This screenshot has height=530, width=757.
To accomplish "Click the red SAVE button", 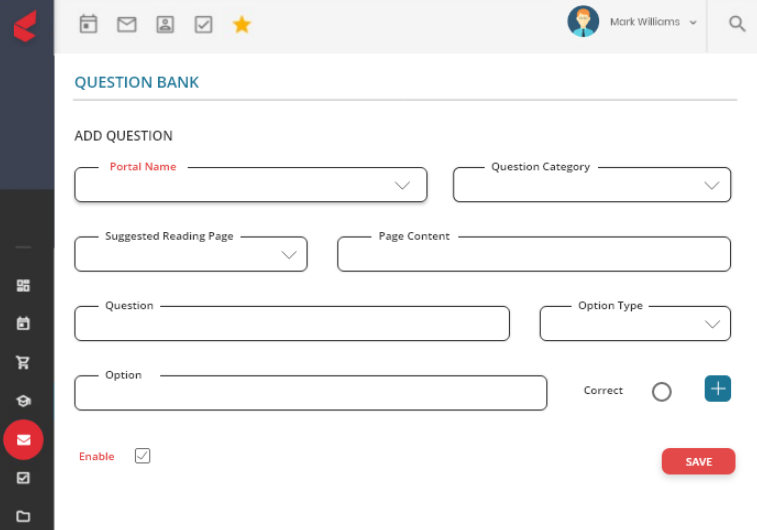I will (698, 461).
